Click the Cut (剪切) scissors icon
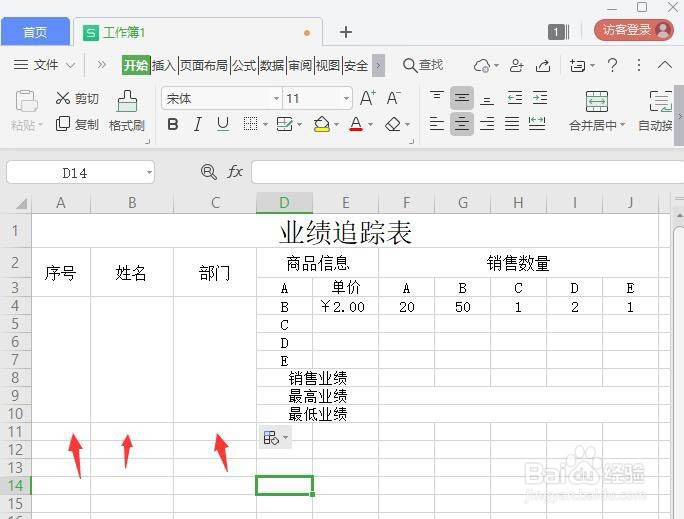 click(x=63, y=98)
